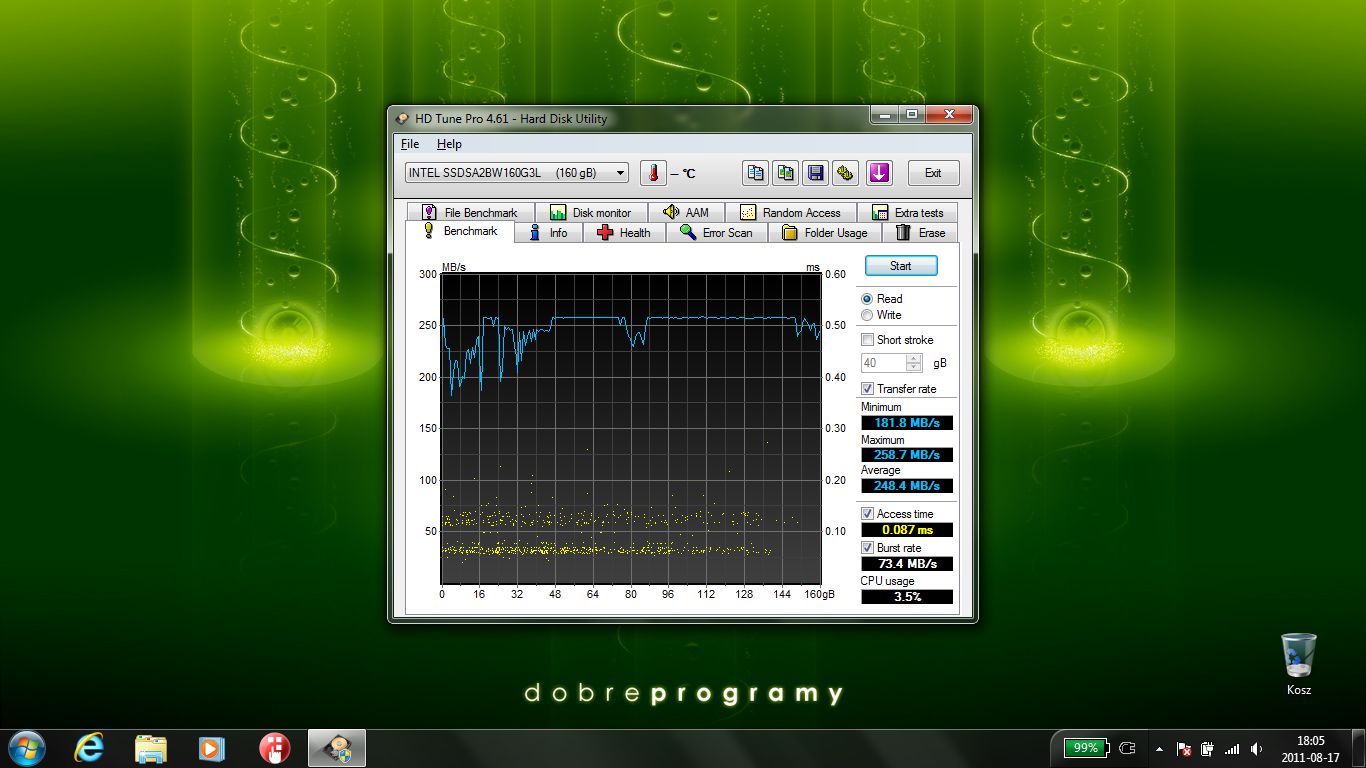Open the INTEL SSDSA2BW160G3L drive dropdown
This screenshot has width=1366, height=768.
point(517,173)
